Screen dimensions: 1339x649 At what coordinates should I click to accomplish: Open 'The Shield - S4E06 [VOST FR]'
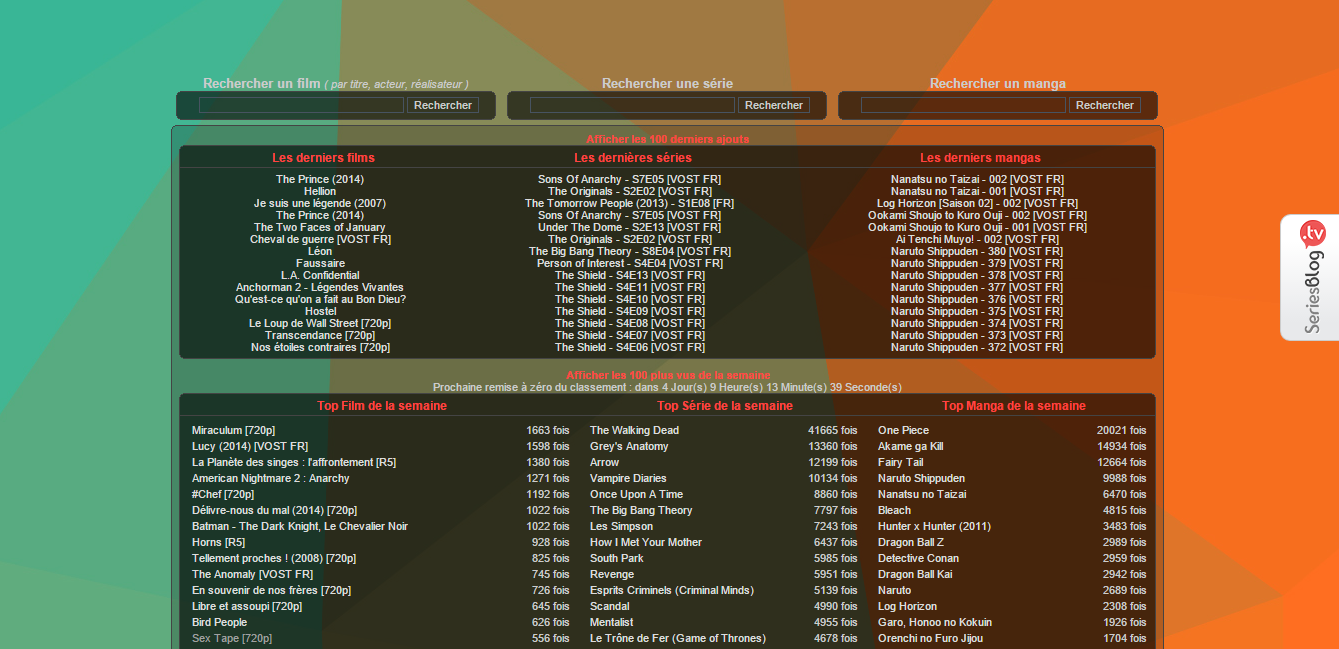630,347
